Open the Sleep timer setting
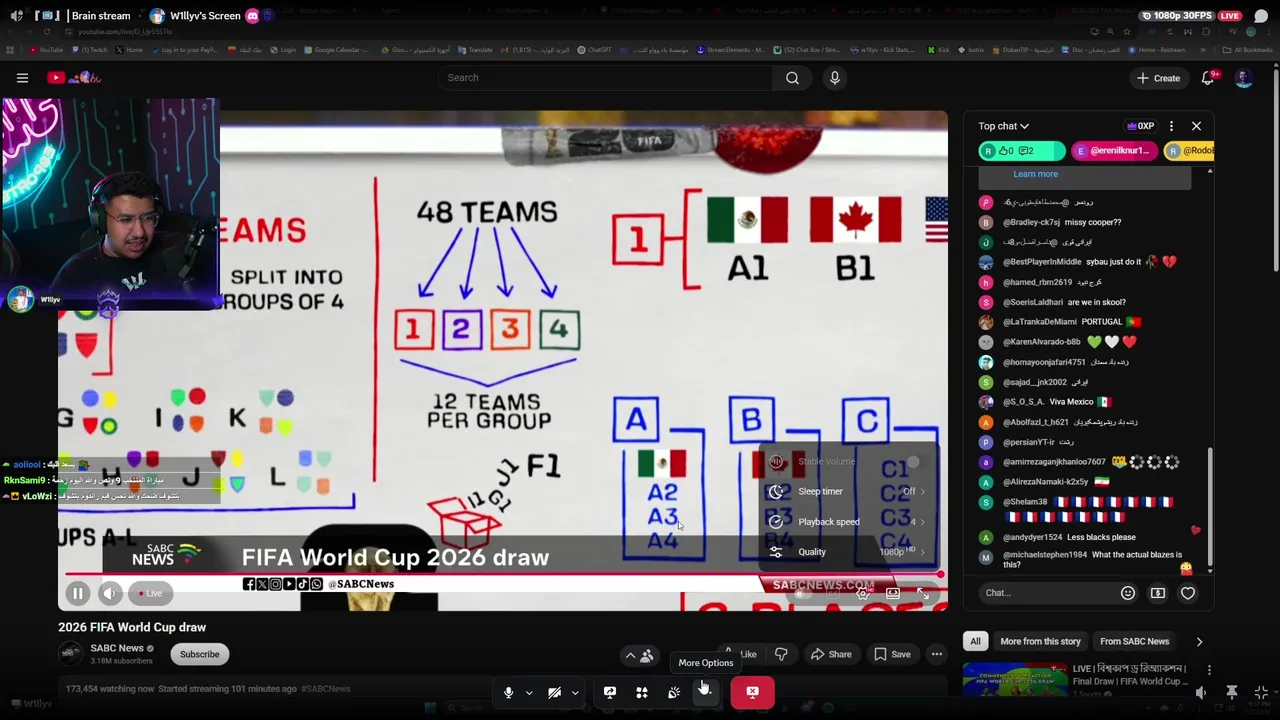This screenshot has width=1280, height=720. point(849,491)
